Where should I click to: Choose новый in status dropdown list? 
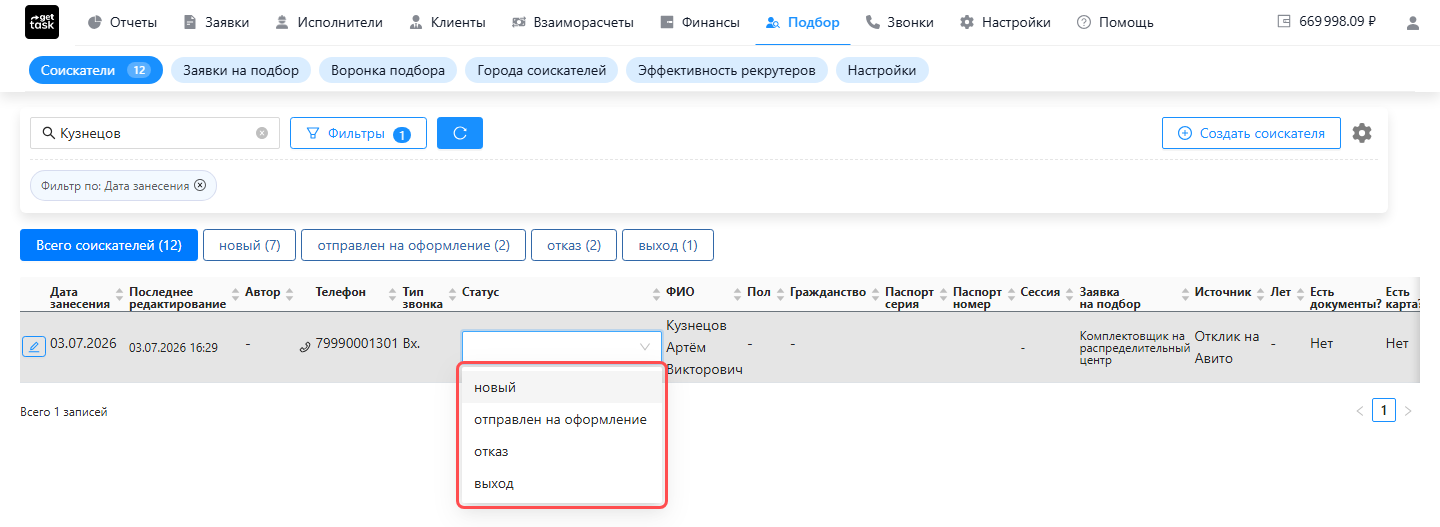(x=561, y=387)
